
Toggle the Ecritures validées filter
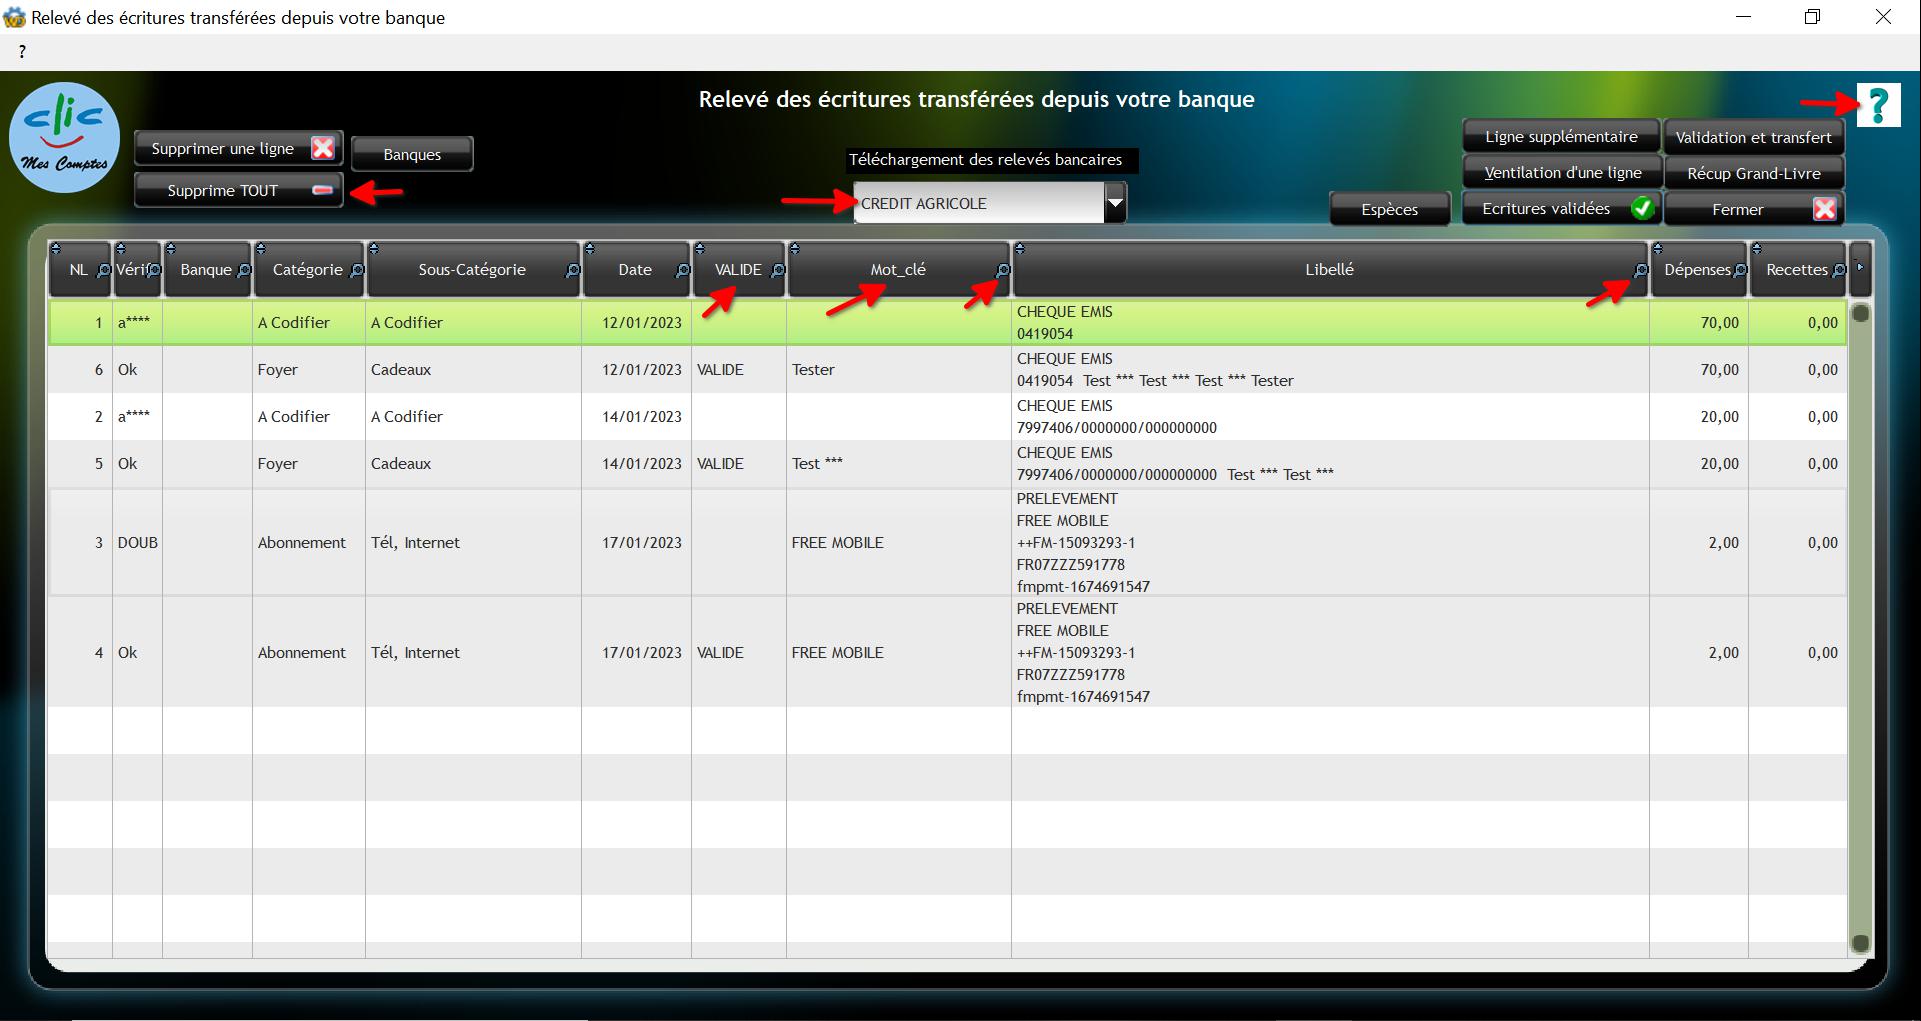[1559, 209]
